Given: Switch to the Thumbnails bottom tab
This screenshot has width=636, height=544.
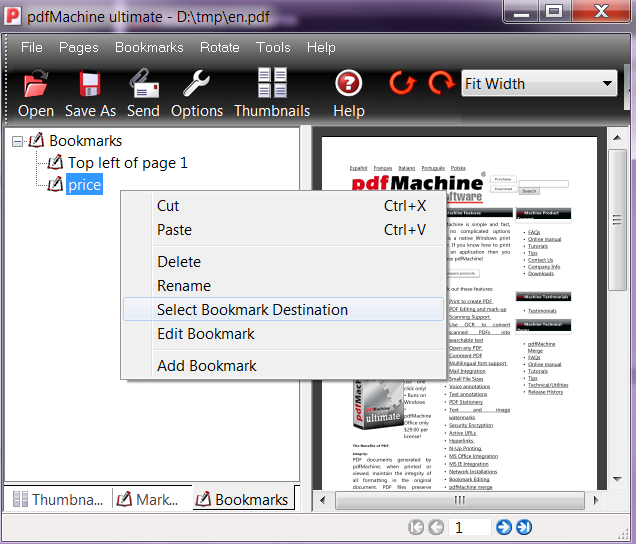Looking at the screenshot, I should pos(56,499).
